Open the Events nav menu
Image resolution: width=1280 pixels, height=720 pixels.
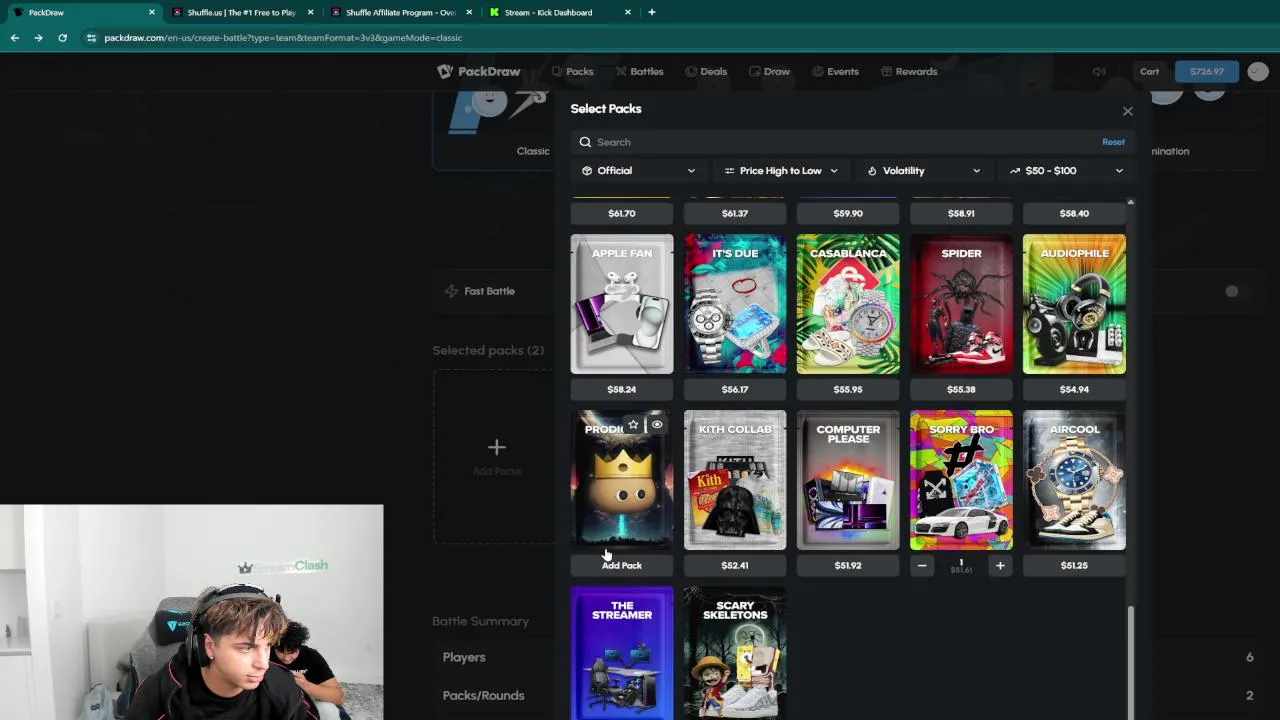835,71
